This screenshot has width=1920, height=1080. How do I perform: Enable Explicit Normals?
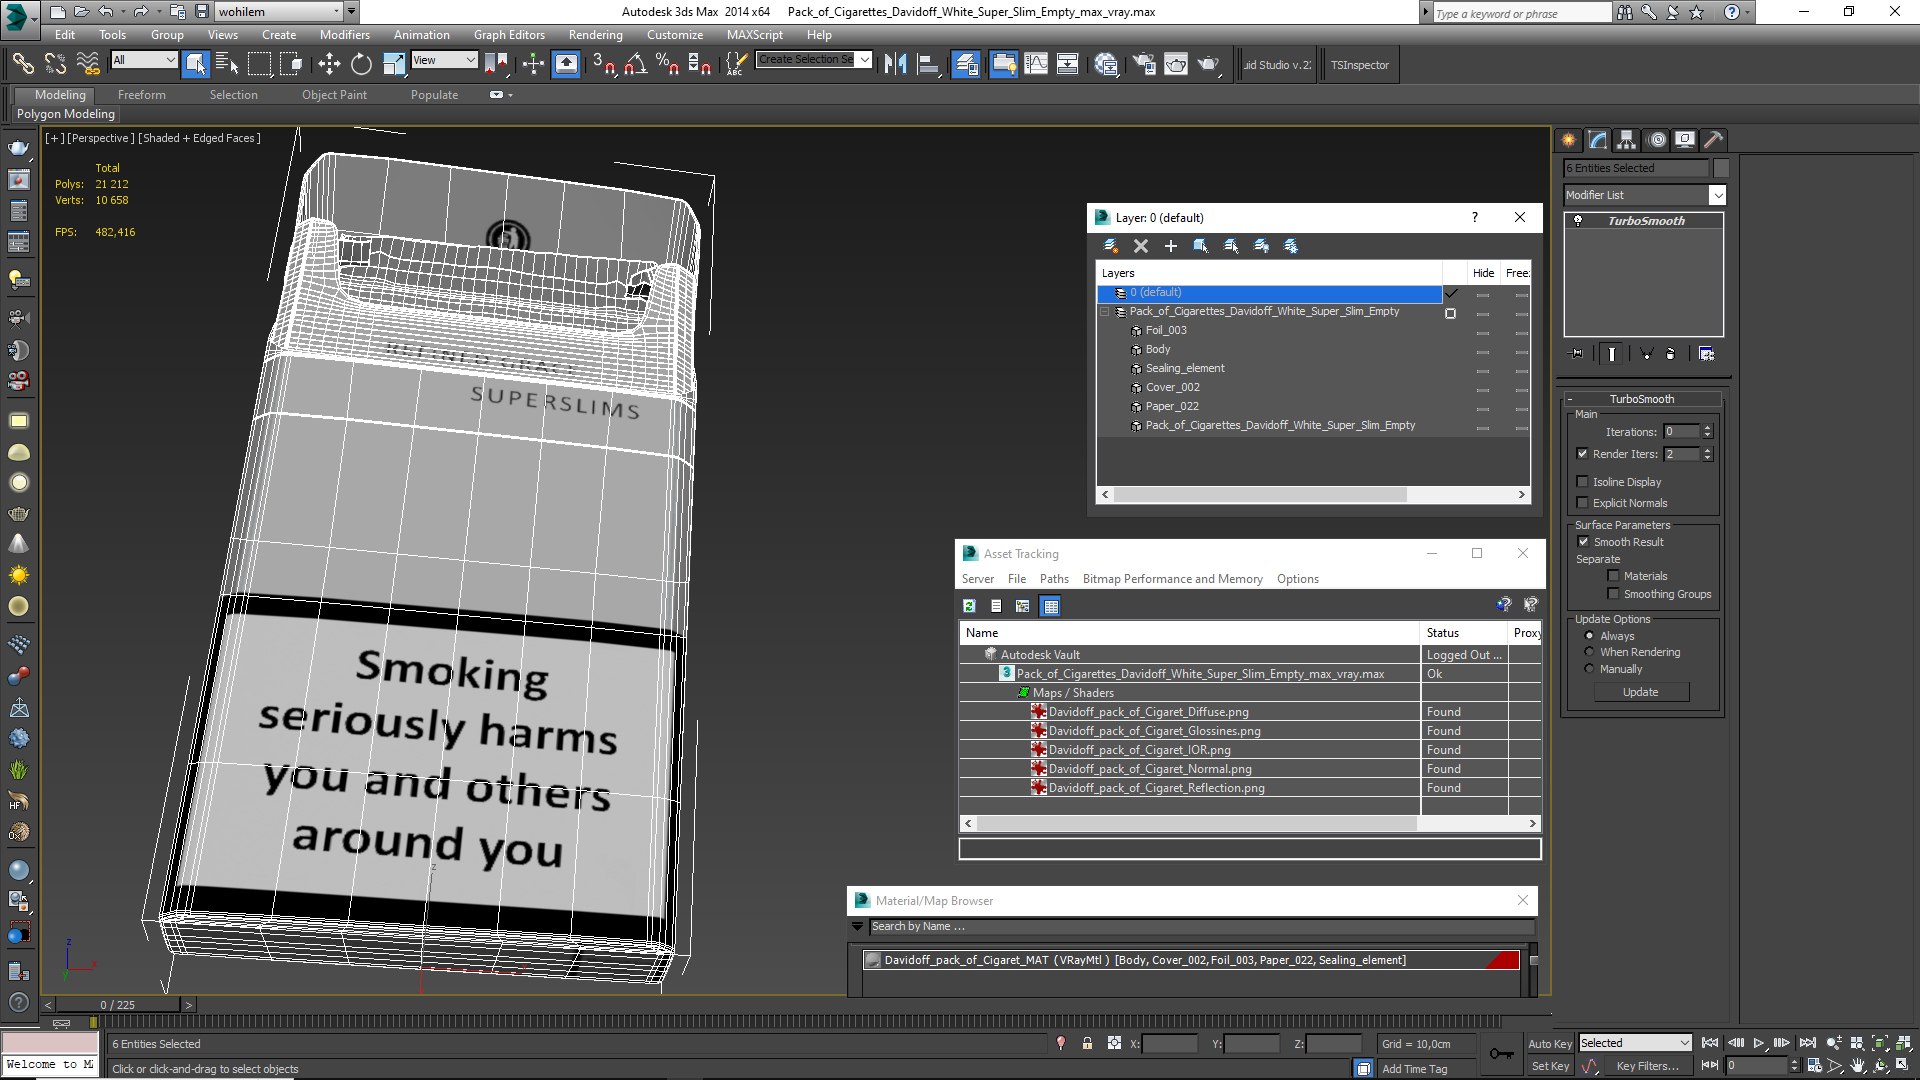(x=1582, y=503)
